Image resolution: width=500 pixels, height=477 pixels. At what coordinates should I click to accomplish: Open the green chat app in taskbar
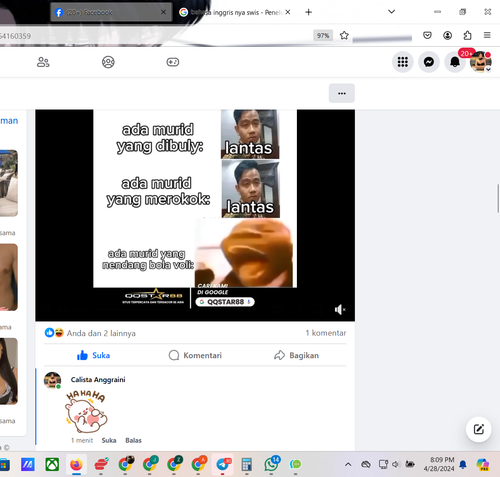[x=295, y=464]
